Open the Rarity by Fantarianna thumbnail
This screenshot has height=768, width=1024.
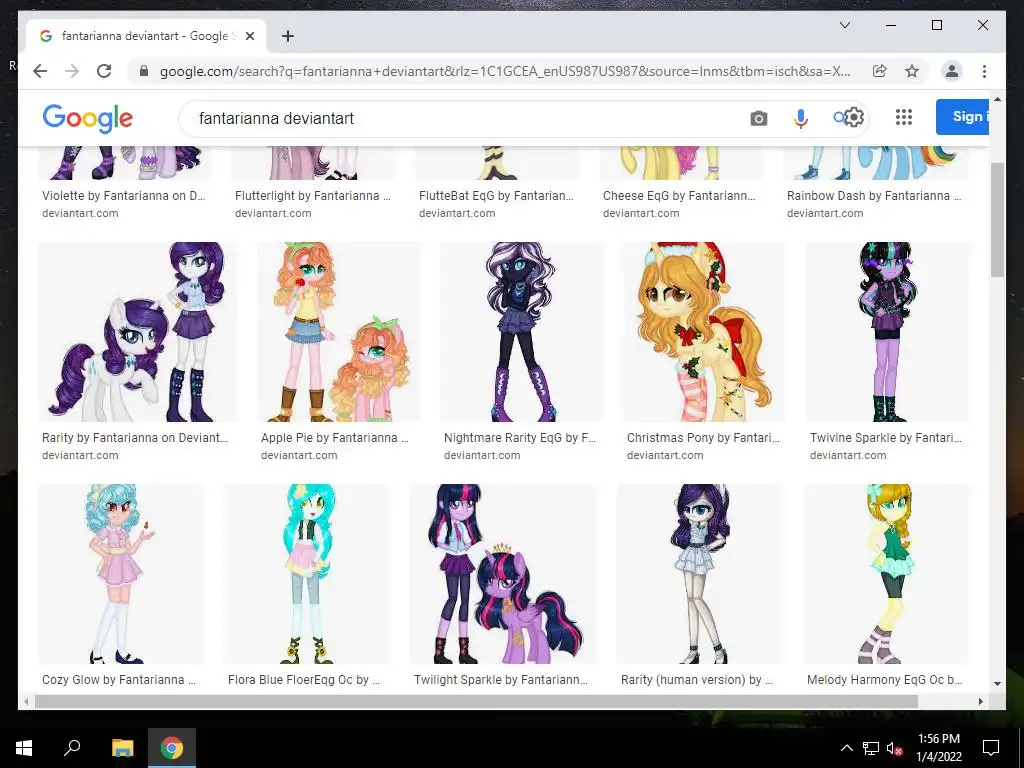[138, 332]
